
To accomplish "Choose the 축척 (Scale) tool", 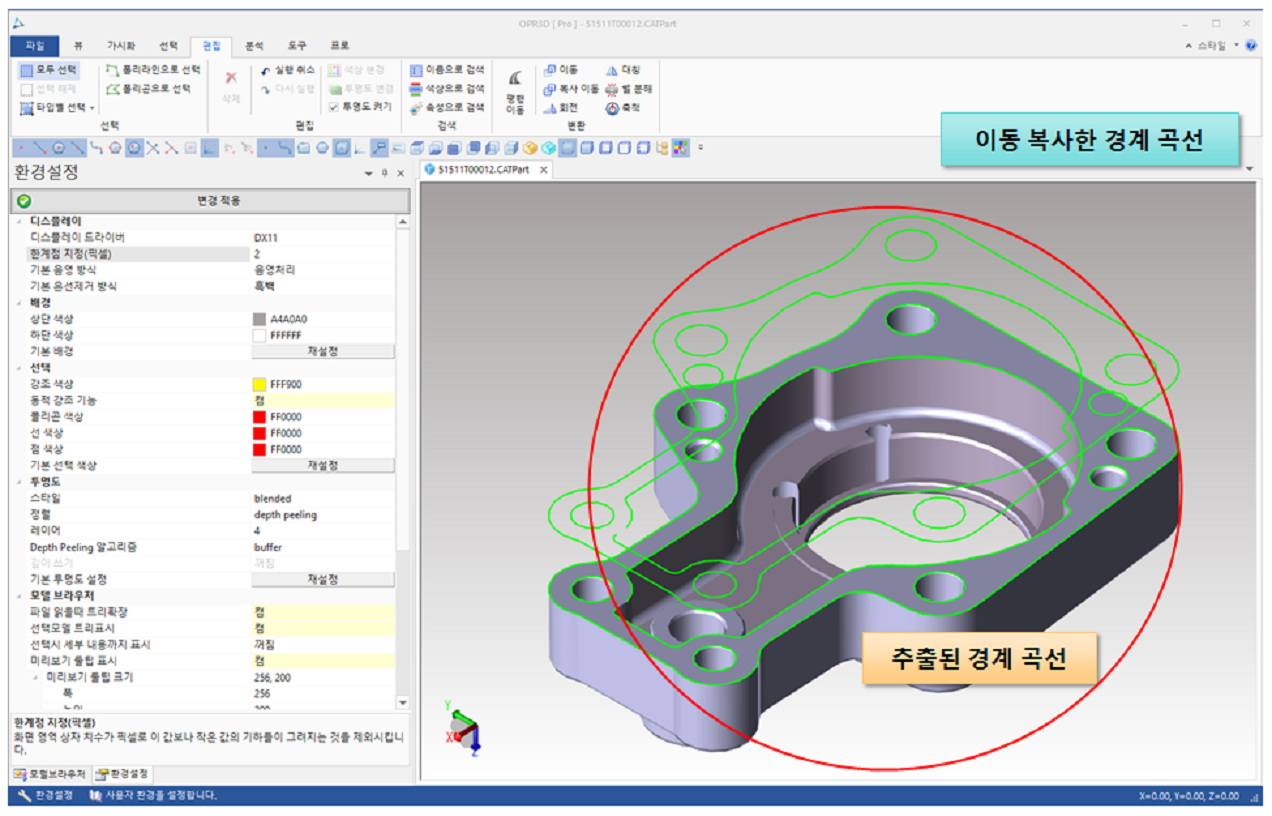I will coord(612,108).
